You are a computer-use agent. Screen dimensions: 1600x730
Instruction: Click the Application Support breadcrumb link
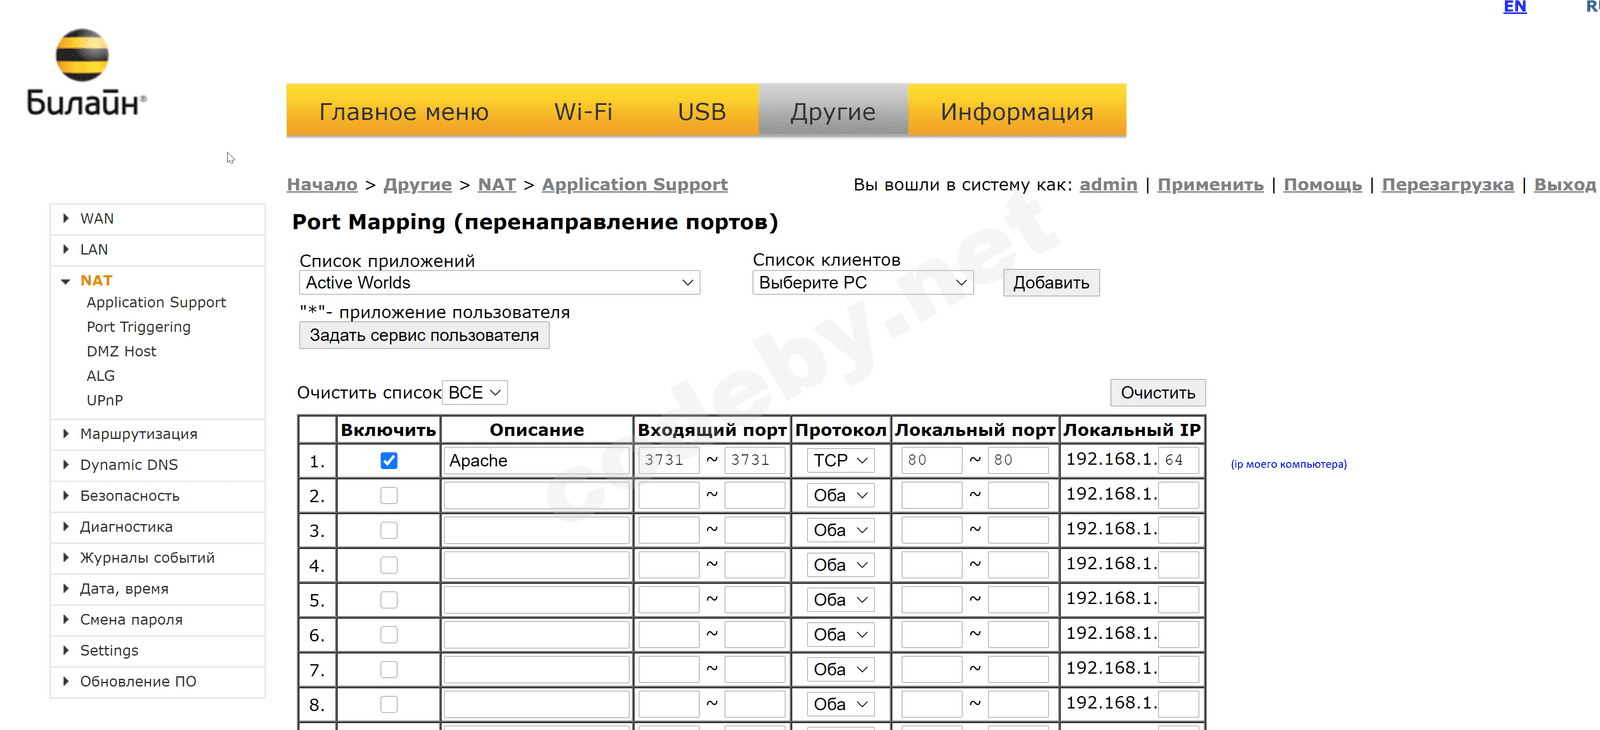(635, 185)
